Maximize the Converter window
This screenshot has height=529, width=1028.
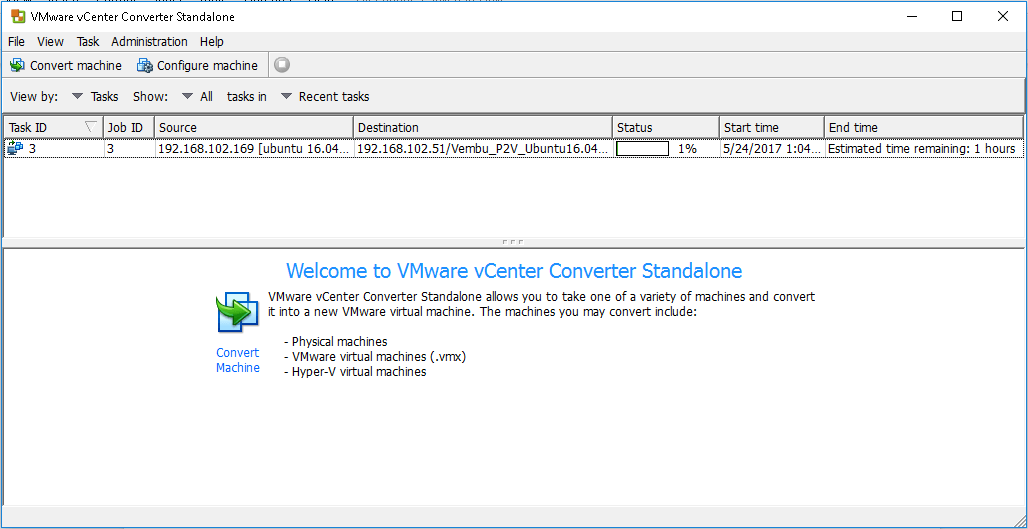point(957,16)
